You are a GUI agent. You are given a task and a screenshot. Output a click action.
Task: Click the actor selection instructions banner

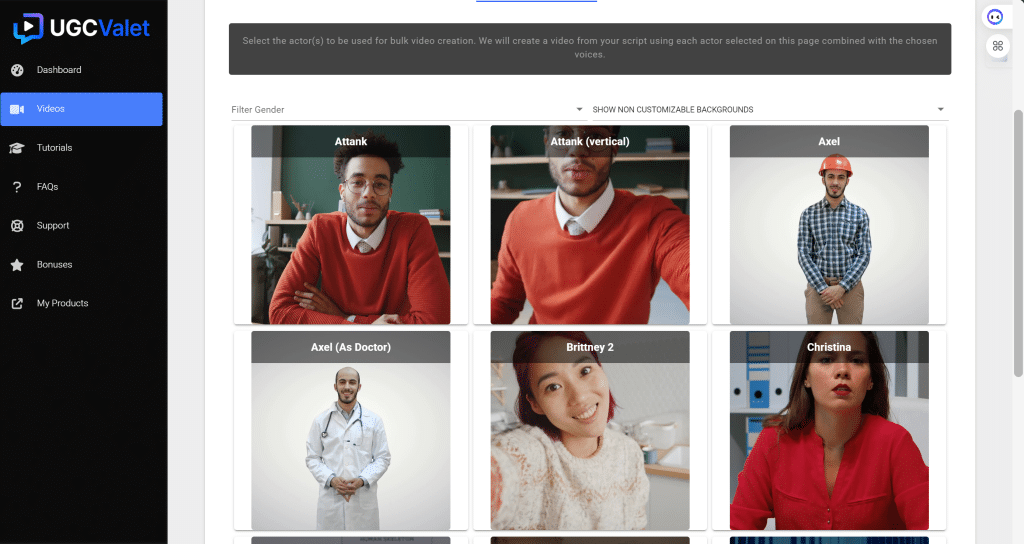coord(590,49)
